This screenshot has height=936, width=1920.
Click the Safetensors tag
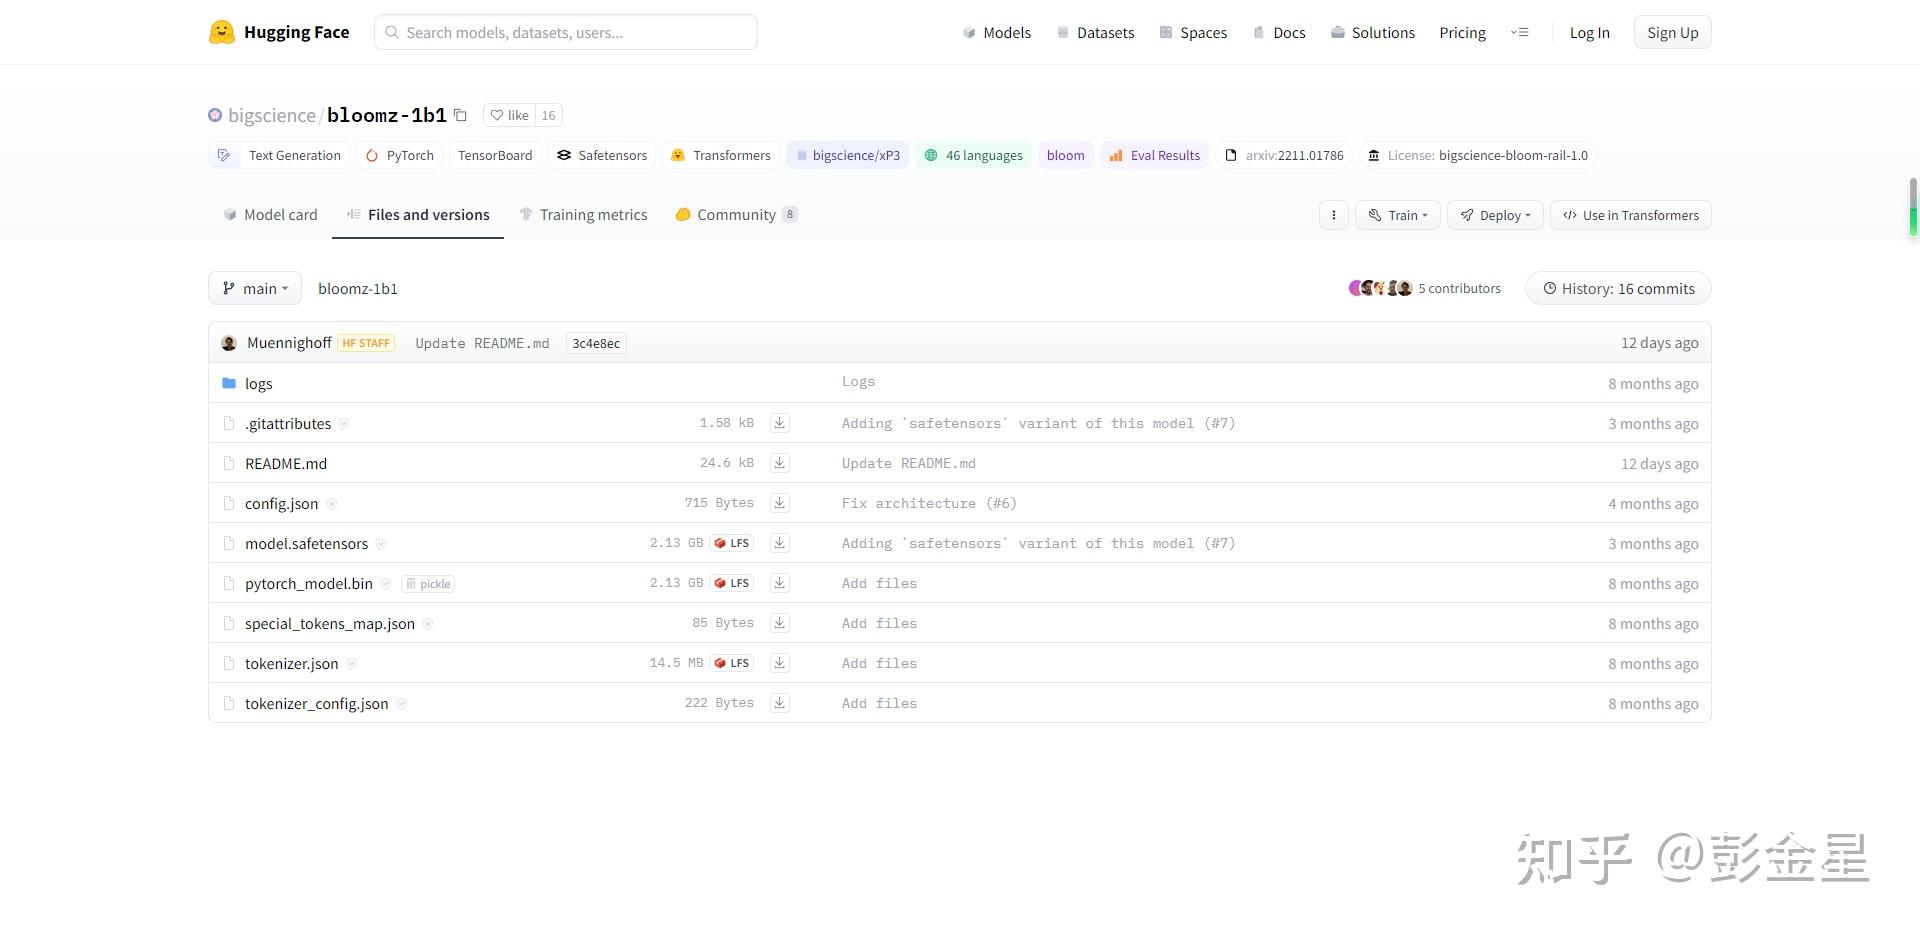click(601, 155)
